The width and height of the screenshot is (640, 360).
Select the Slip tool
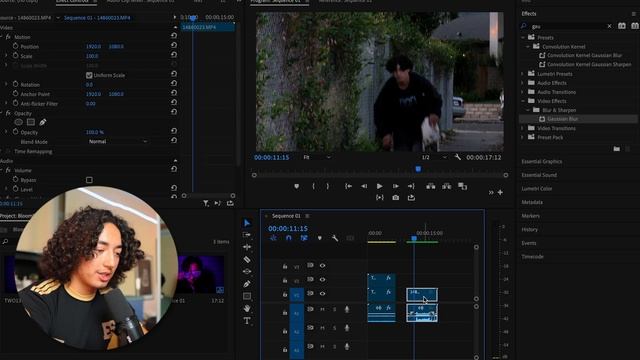(247, 271)
